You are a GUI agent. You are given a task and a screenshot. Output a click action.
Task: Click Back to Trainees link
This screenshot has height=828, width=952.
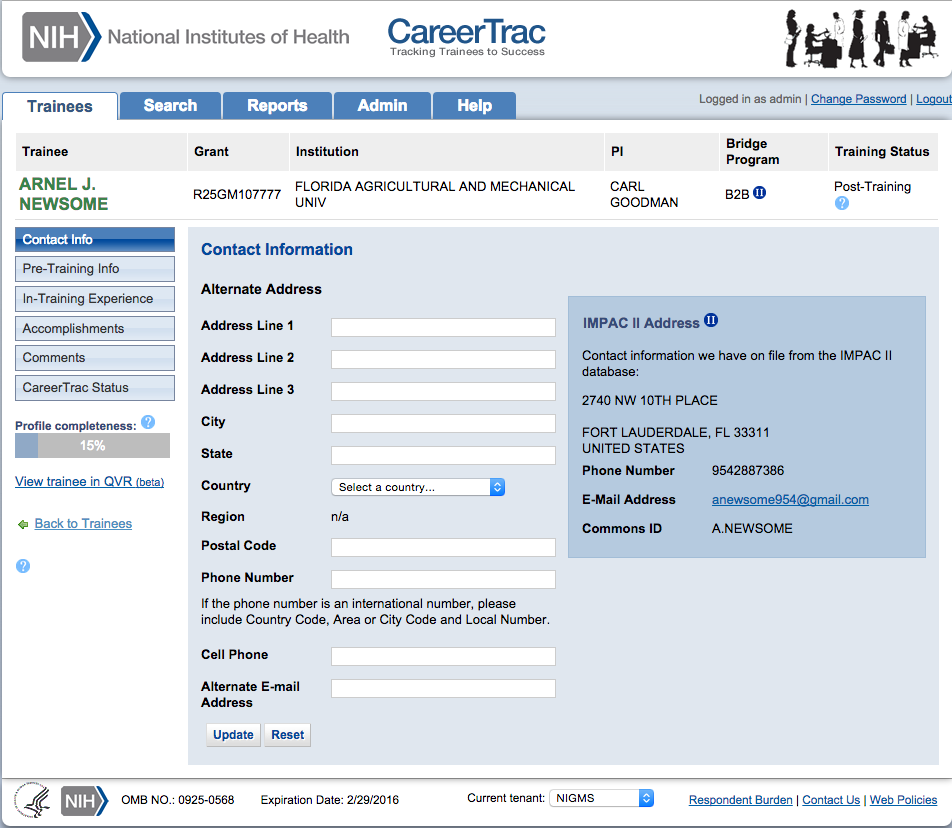[83, 523]
